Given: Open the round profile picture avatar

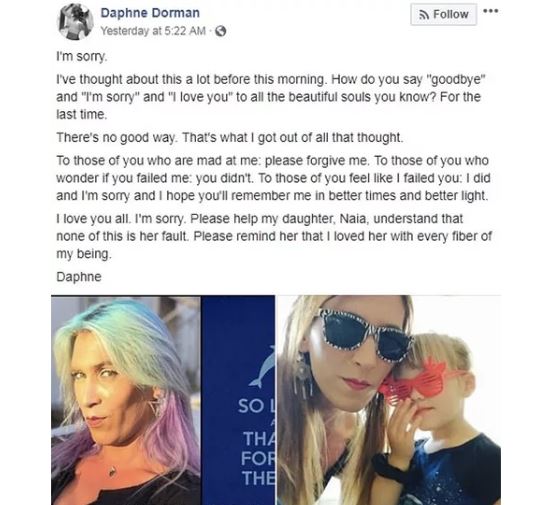Looking at the screenshot, I should tap(75, 22).
